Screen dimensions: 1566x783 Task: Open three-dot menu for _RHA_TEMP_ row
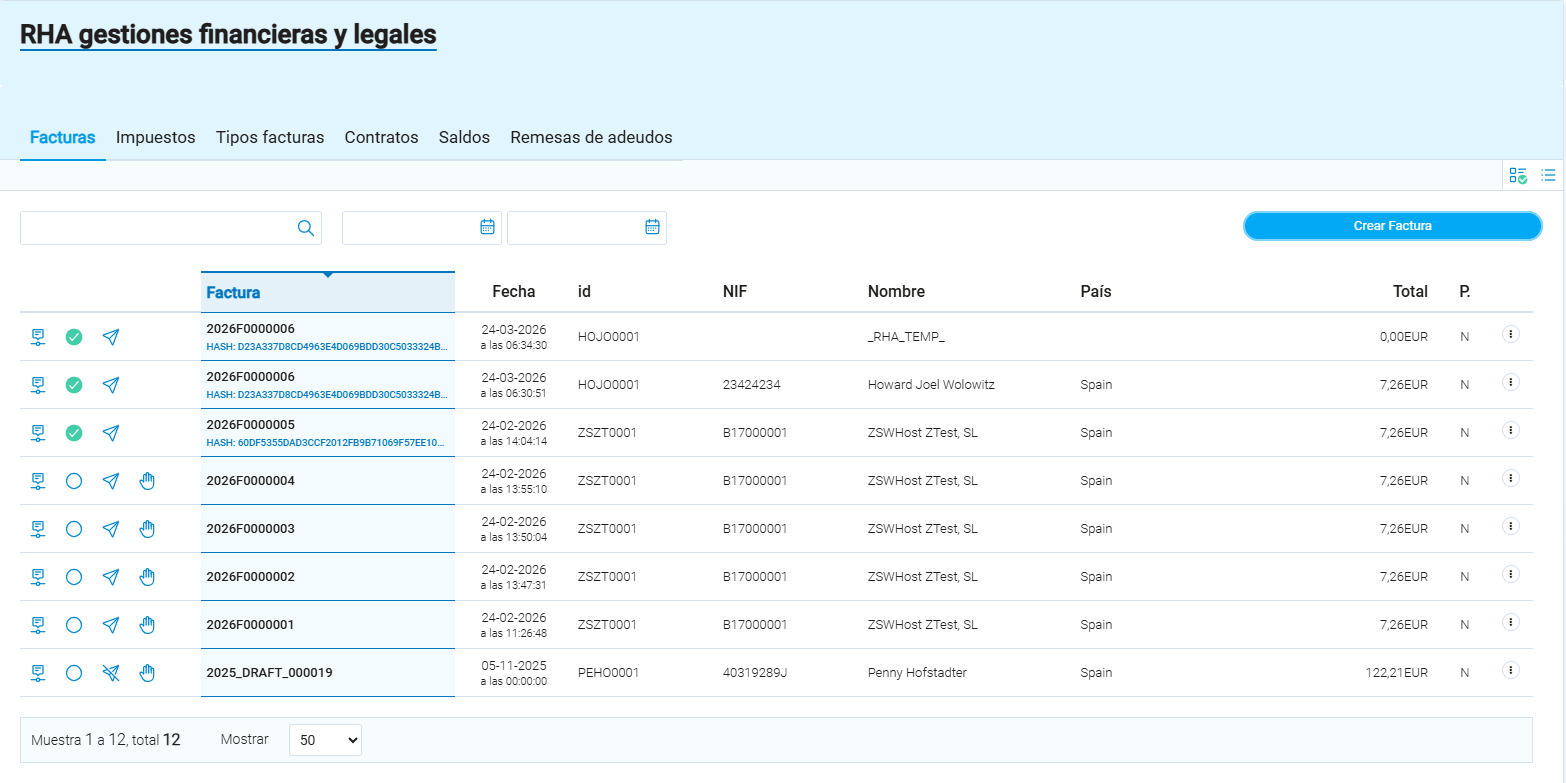1511,334
